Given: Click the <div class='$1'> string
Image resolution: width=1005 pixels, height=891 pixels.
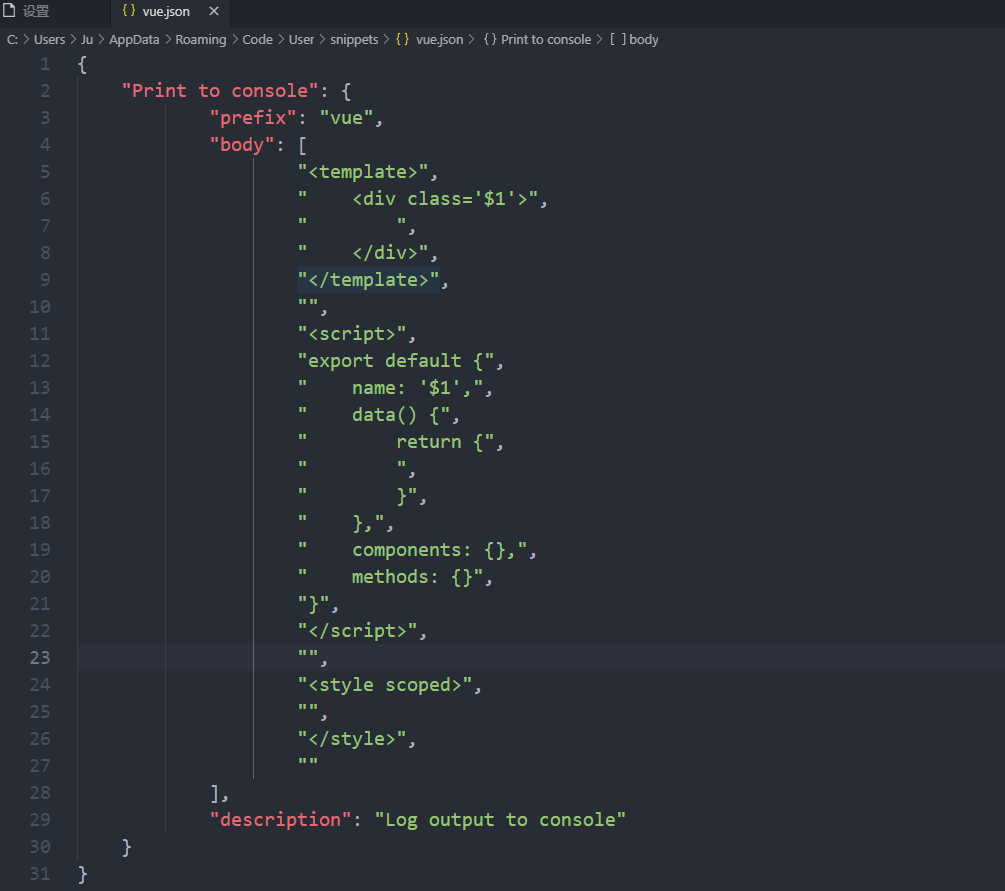Looking at the screenshot, I should click(x=445, y=199).
